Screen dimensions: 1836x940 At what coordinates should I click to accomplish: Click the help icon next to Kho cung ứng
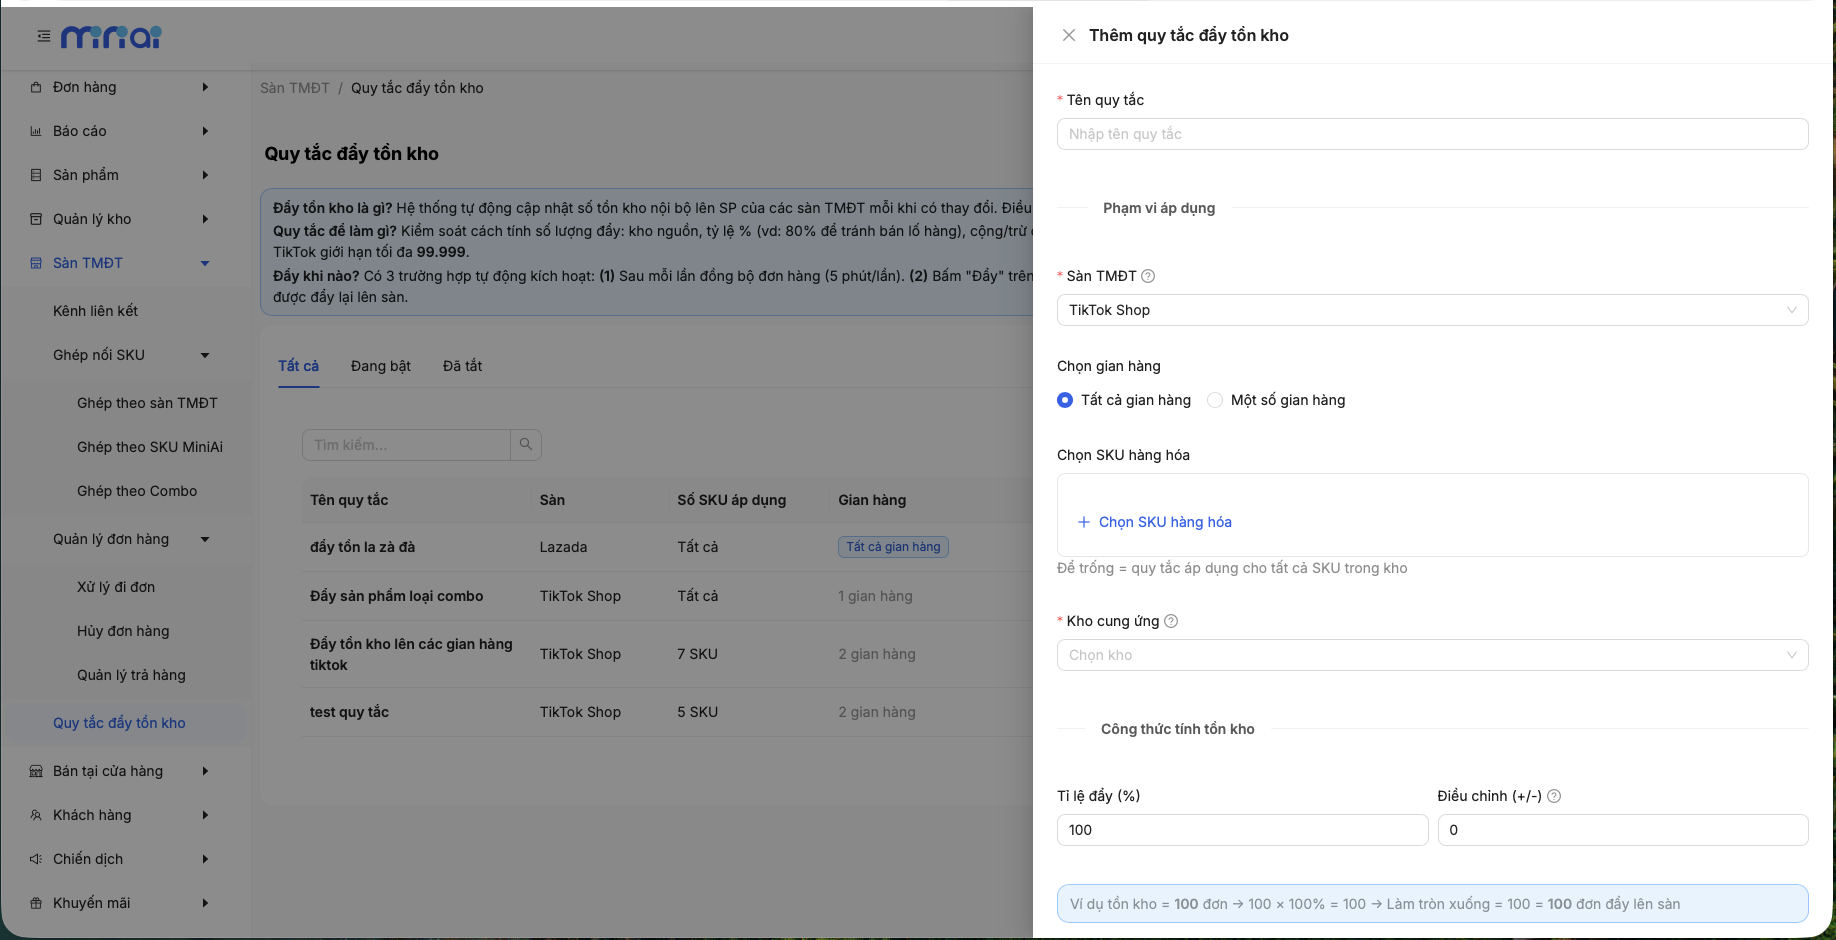click(x=1171, y=621)
